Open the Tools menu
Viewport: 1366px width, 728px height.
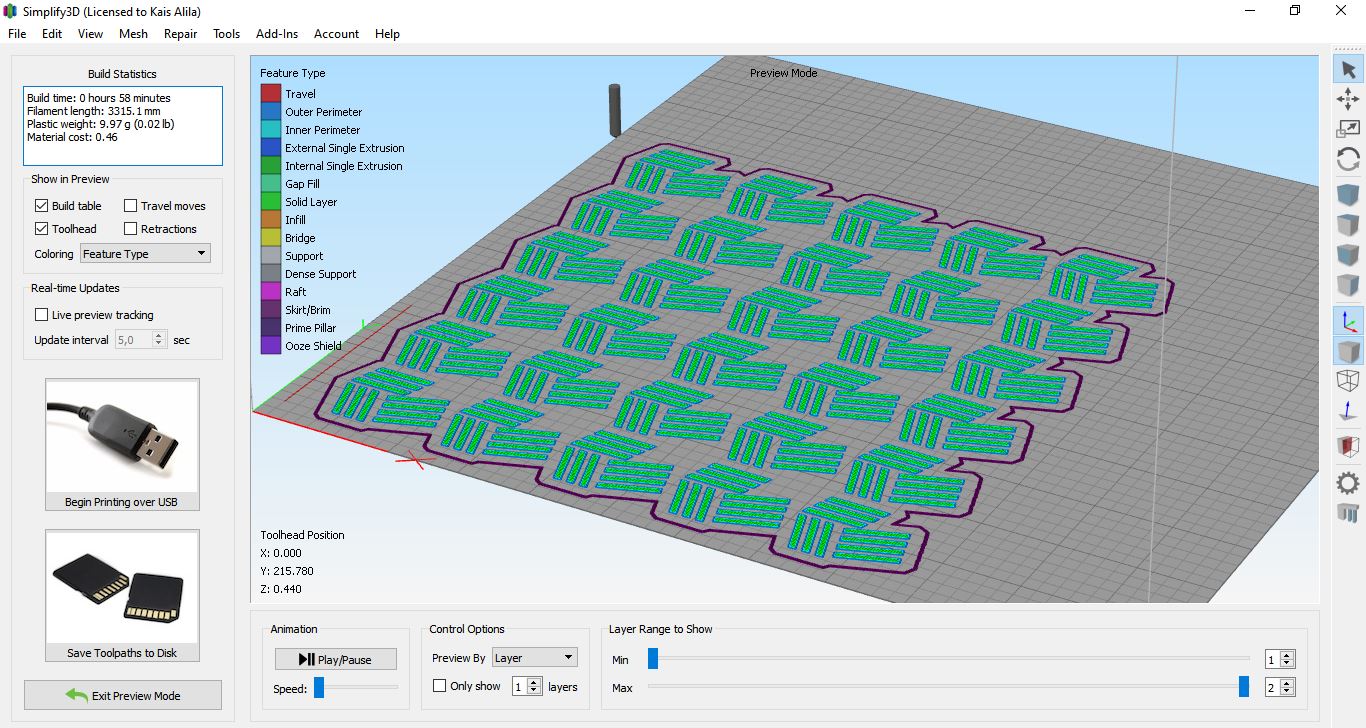coord(227,34)
